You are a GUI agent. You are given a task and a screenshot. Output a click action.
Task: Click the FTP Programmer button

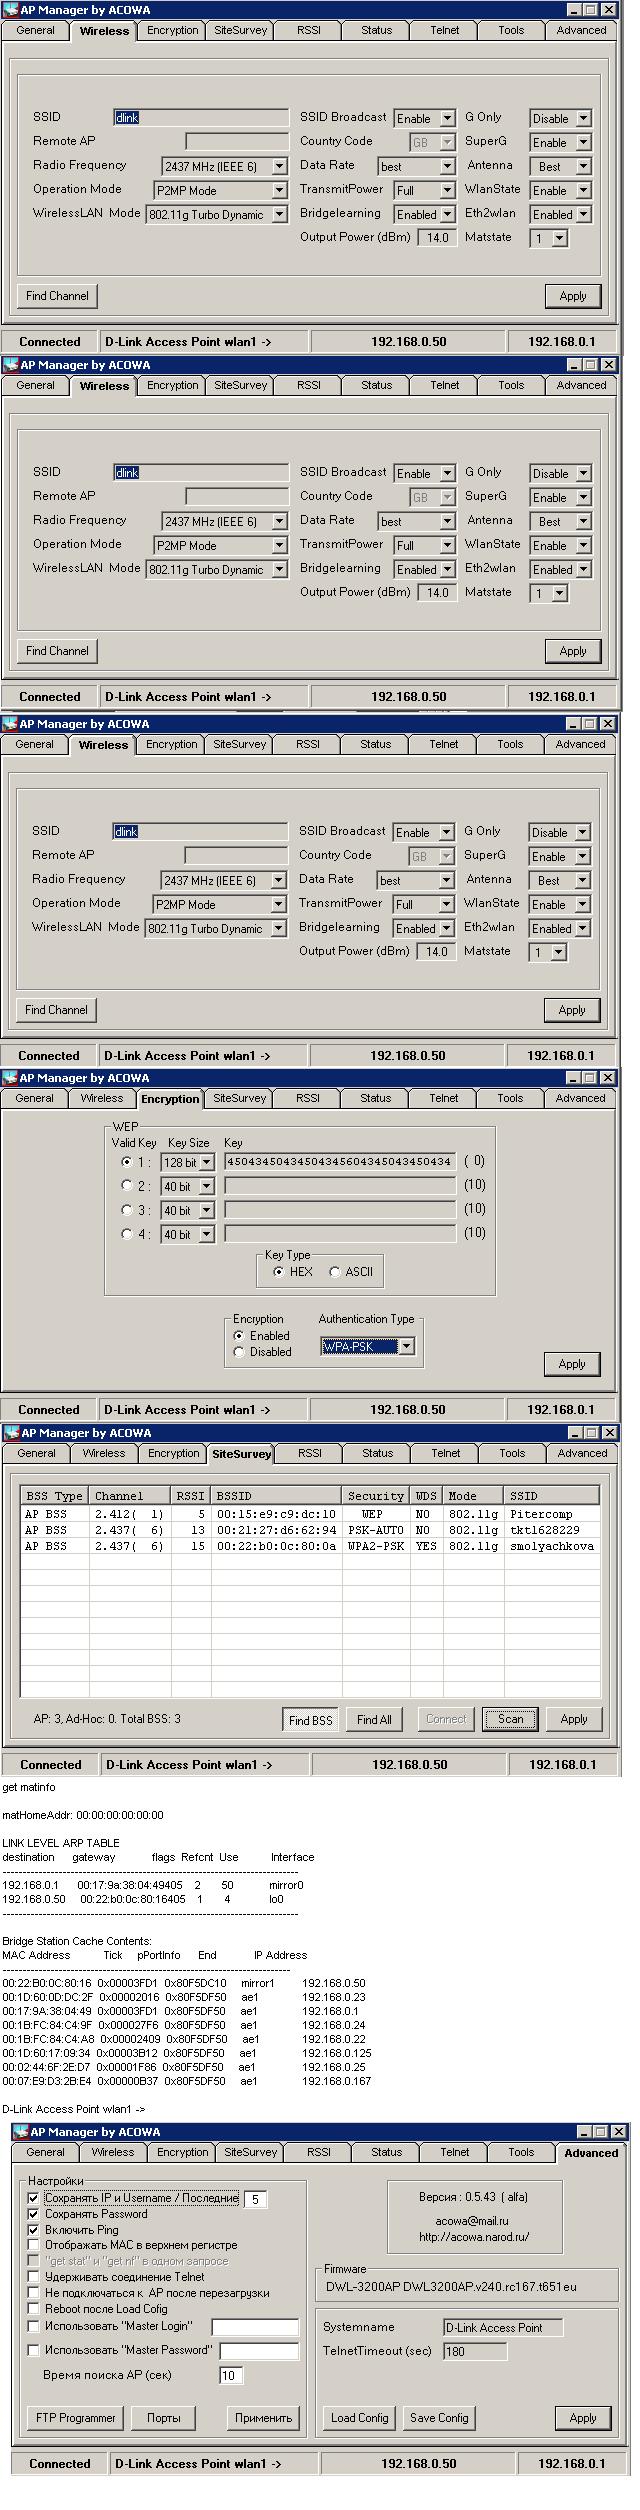(x=75, y=2417)
